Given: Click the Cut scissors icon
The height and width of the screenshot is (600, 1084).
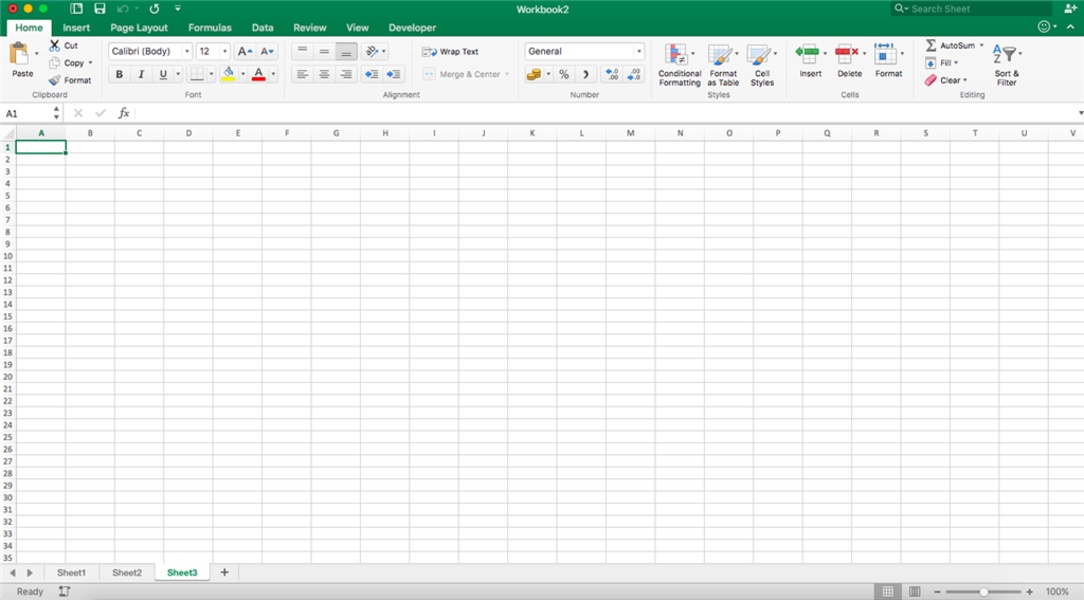Looking at the screenshot, I should [x=55, y=46].
